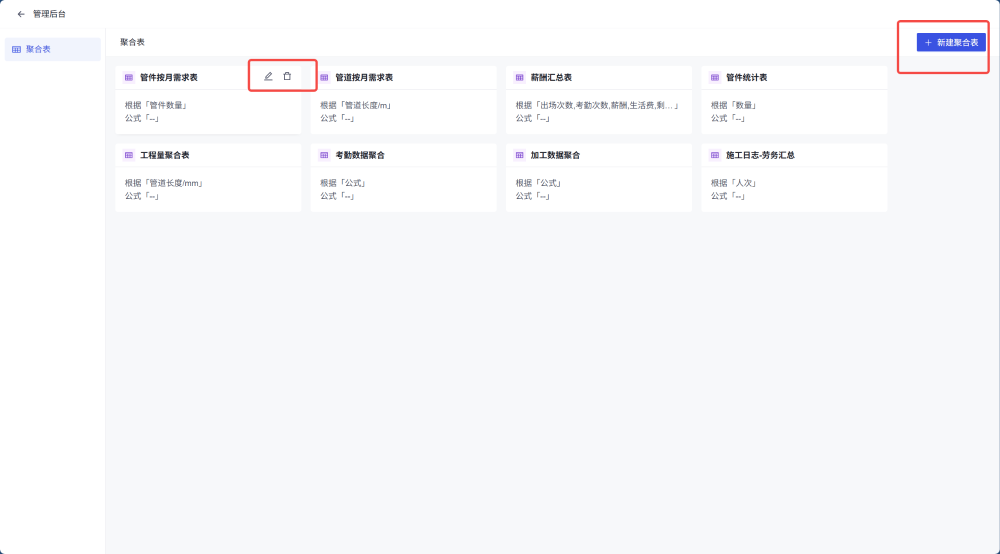Click the table icon of 施工日志-劳务汇总 card
Image resolution: width=1000 pixels, height=554 pixels.
[x=715, y=156]
